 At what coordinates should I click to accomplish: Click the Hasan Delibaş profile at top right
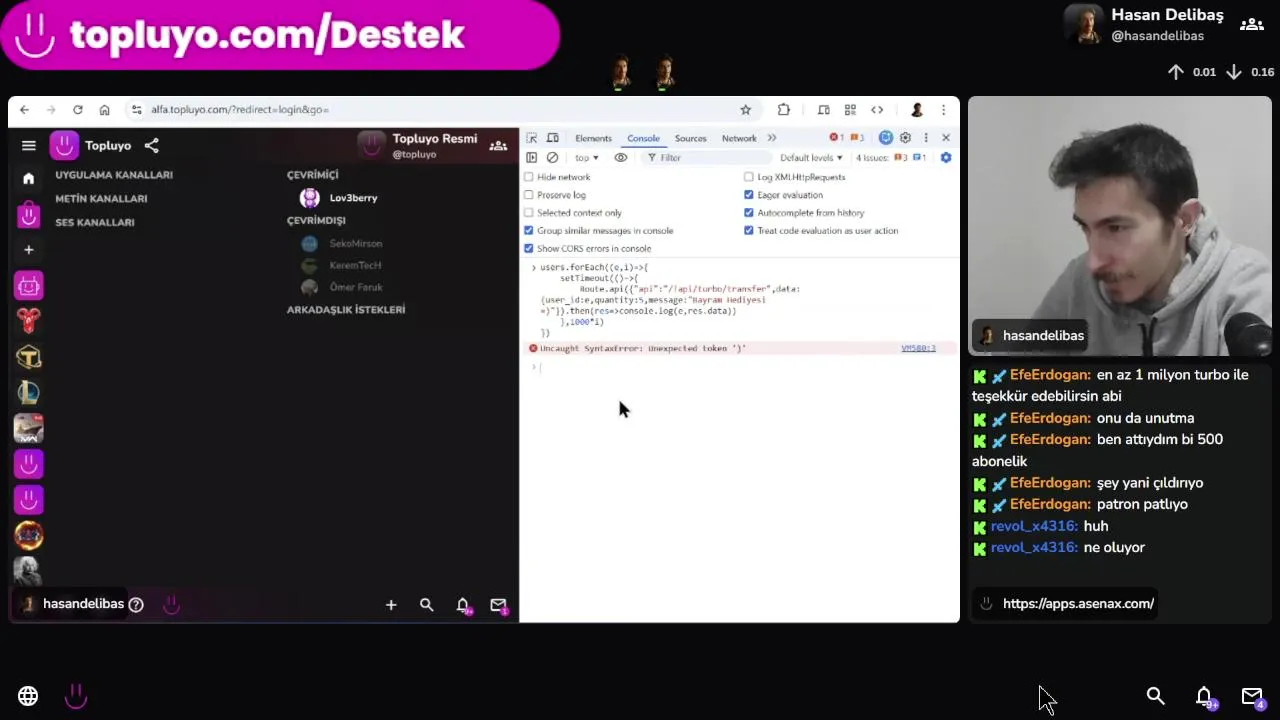pos(1144,25)
